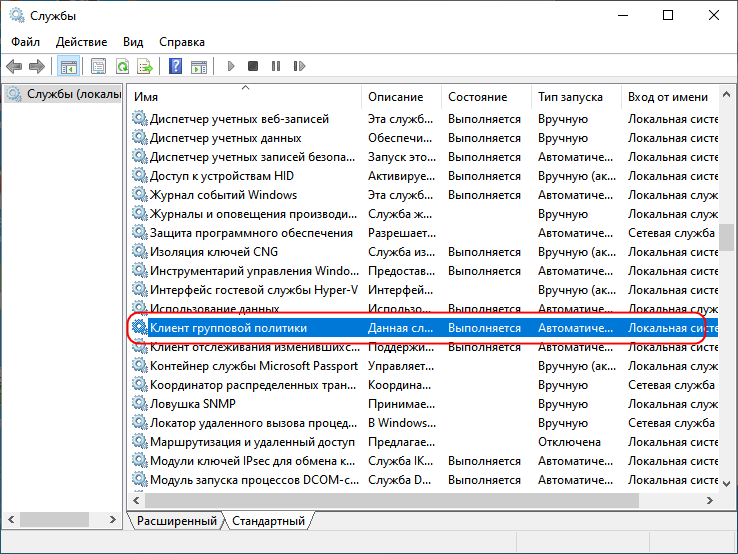Viewport: 738px width, 554px height.
Task: Open Properties via the toolbar icon
Action: [98, 67]
